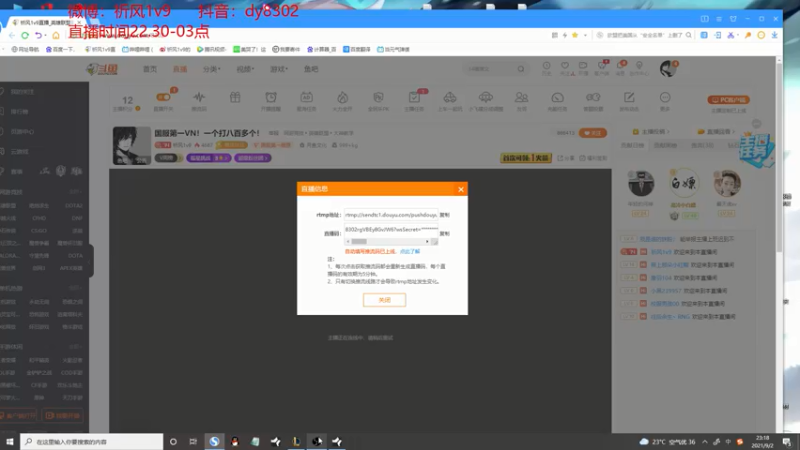The image size is (800, 450).
Task: Click the browser back arrow
Action: 11,35
